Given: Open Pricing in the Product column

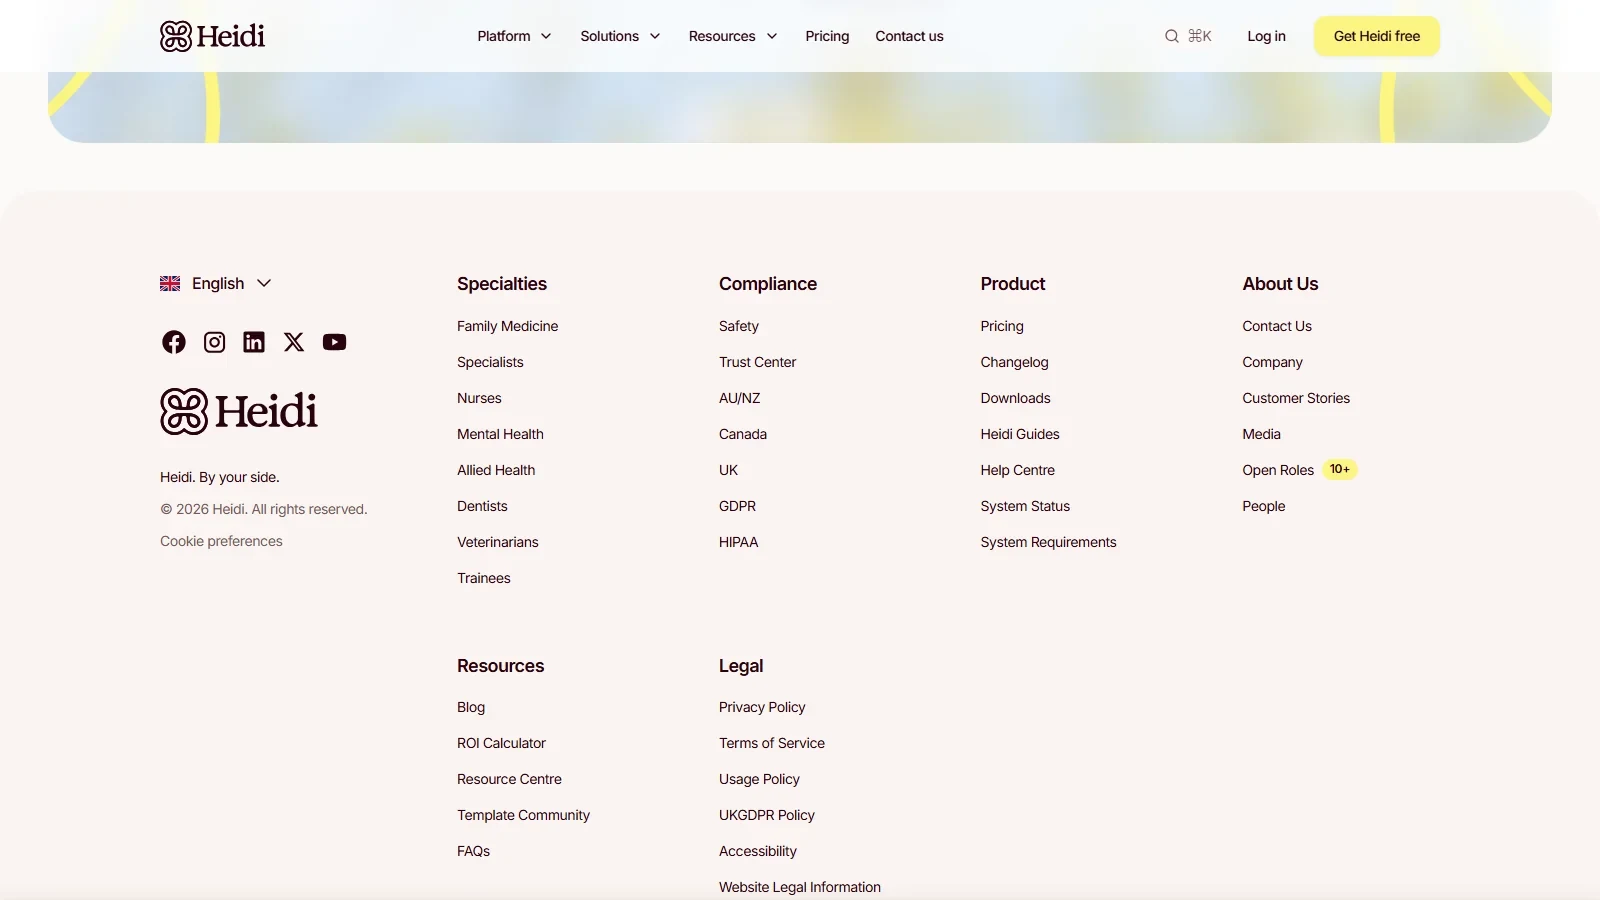Looking at the screenshot, I should [x=1002, y=326].
